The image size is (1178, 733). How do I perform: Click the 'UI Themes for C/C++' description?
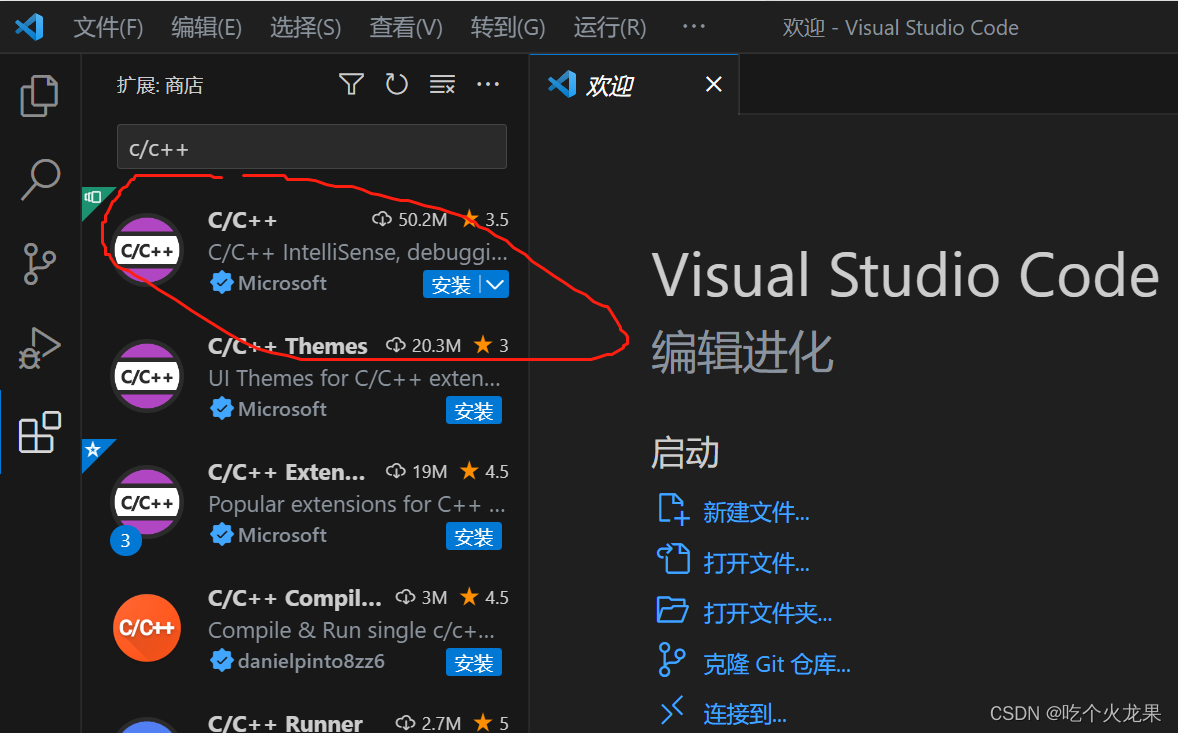[355, 379]
